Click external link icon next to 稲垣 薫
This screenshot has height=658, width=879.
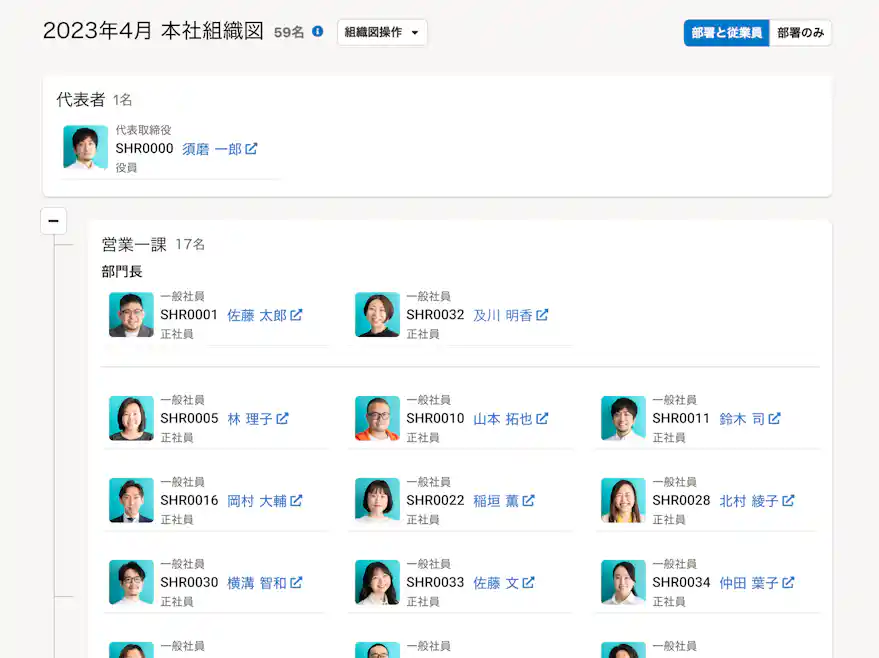click(529, 501)
